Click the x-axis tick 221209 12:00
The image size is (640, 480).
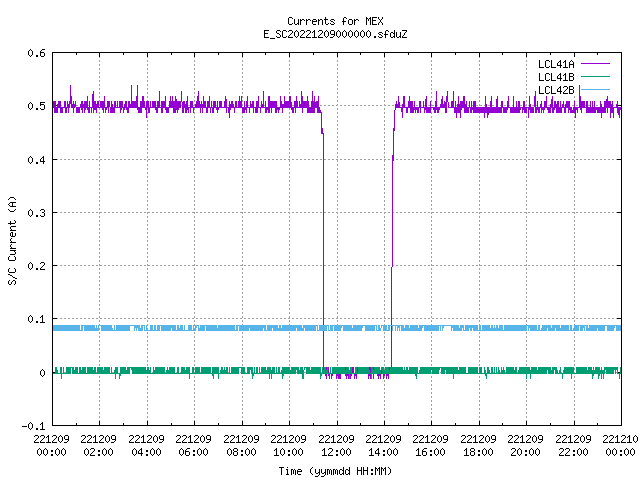pyautogui.click(x=336, y=445)
